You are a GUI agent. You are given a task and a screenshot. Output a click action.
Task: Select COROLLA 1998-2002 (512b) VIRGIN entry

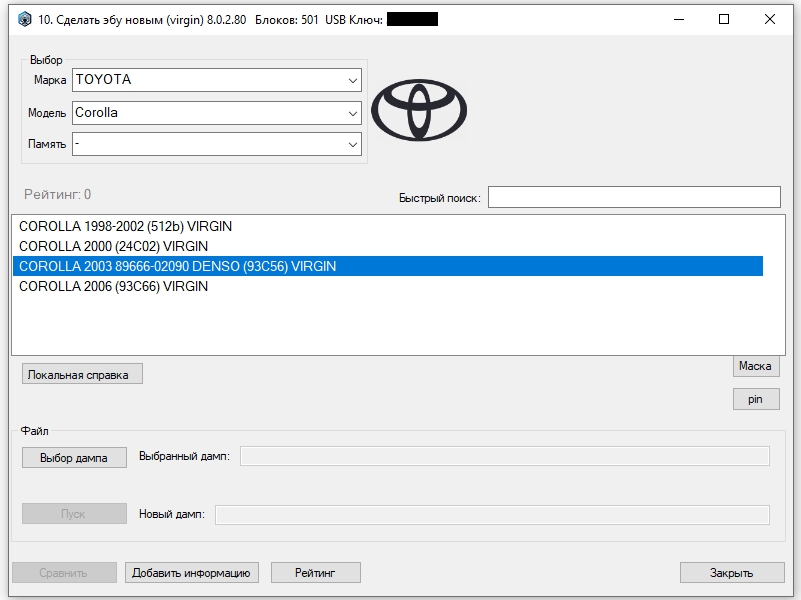tap(388, 226)
